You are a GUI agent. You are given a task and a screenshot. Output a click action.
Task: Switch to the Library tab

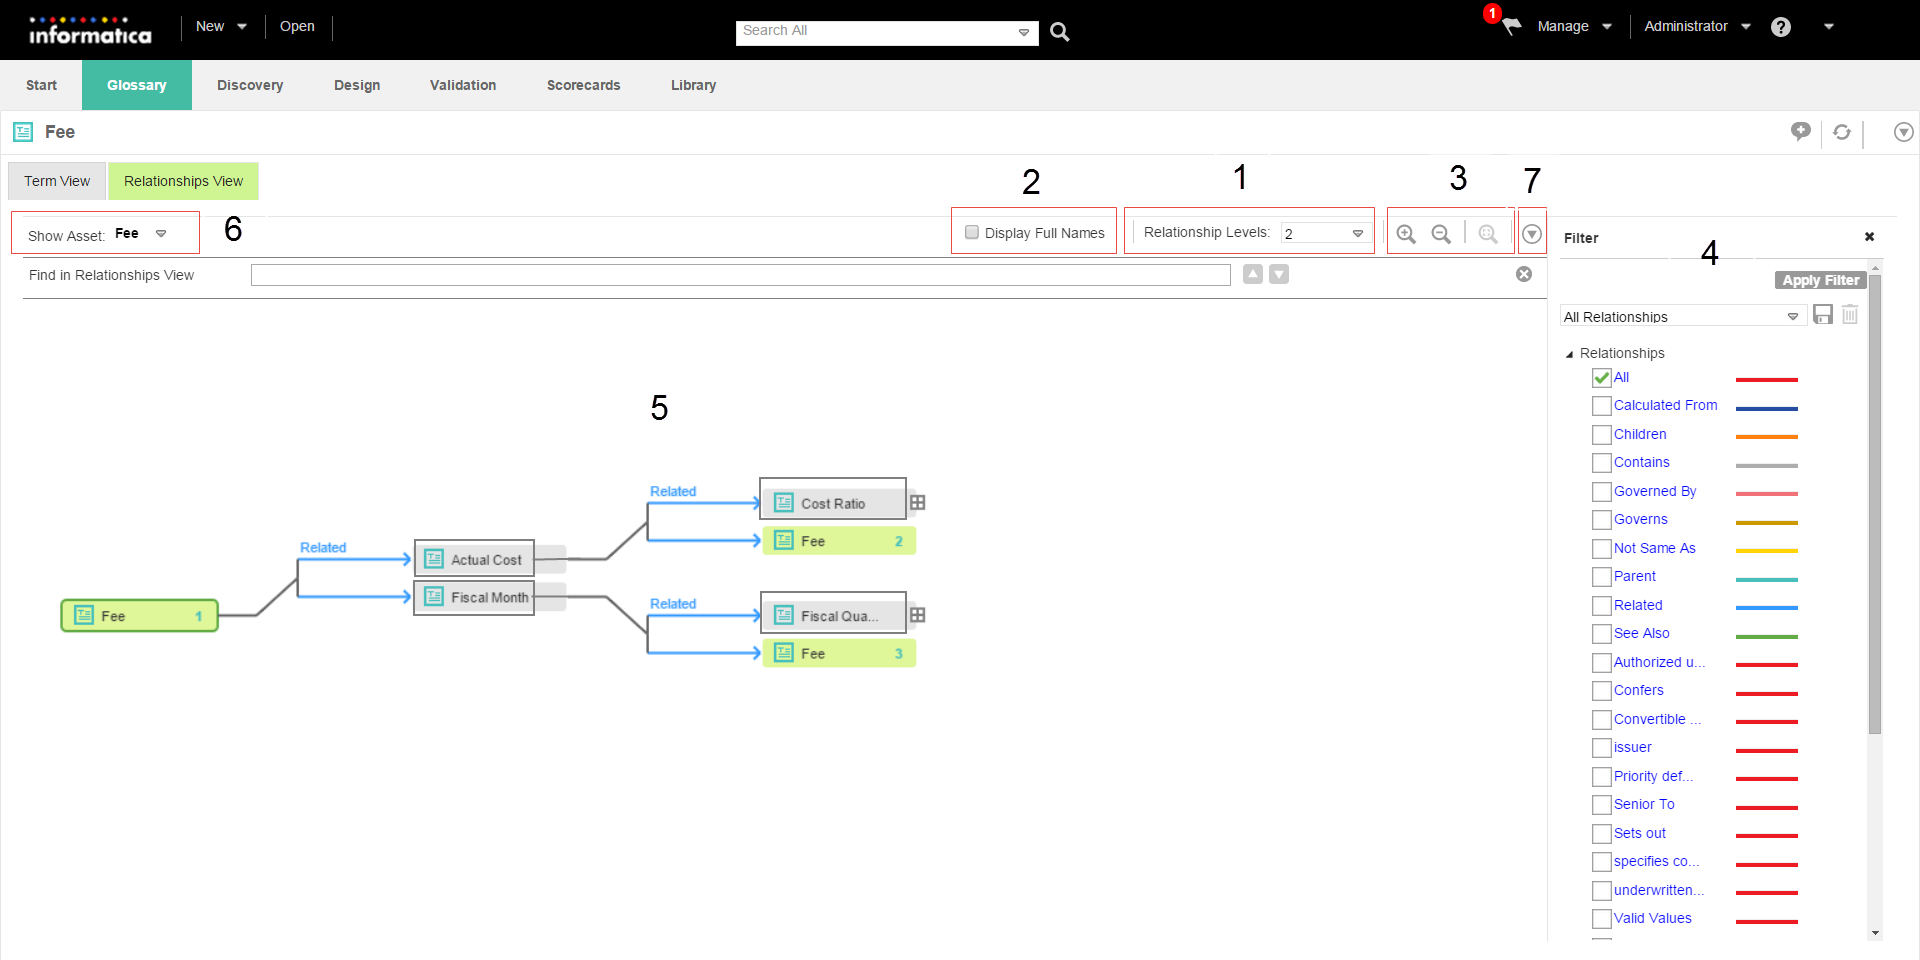click(693, 85)
